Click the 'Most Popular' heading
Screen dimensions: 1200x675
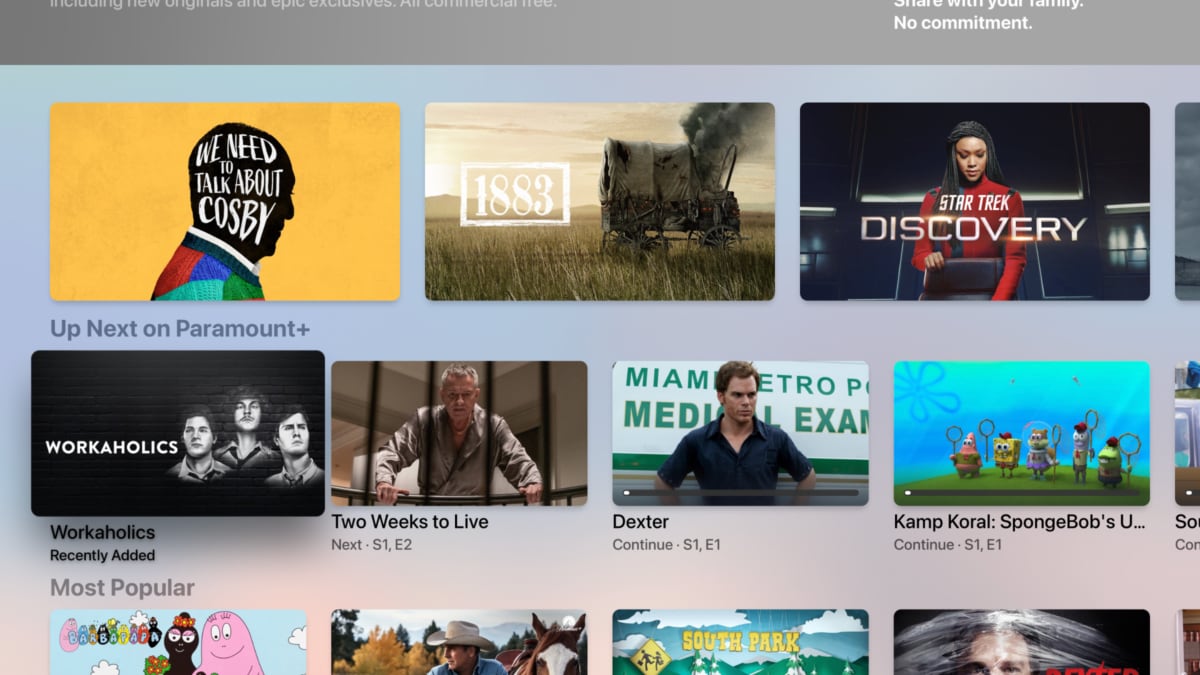click(x=122, y=588)
